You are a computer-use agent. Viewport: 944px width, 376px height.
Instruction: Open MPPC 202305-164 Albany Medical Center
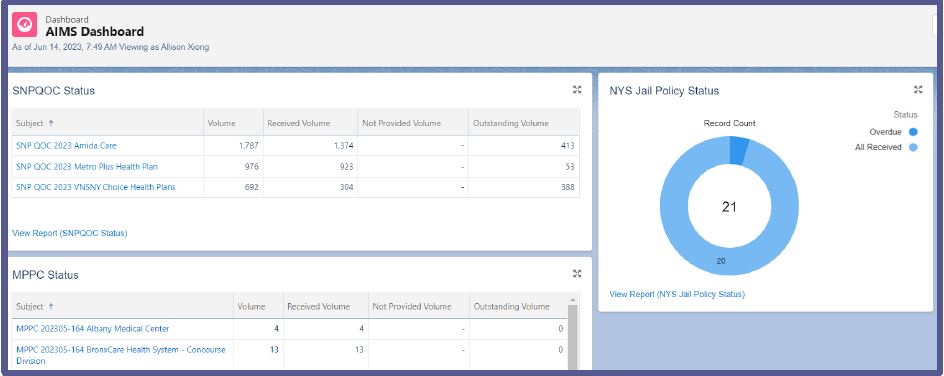click(93, 328)
